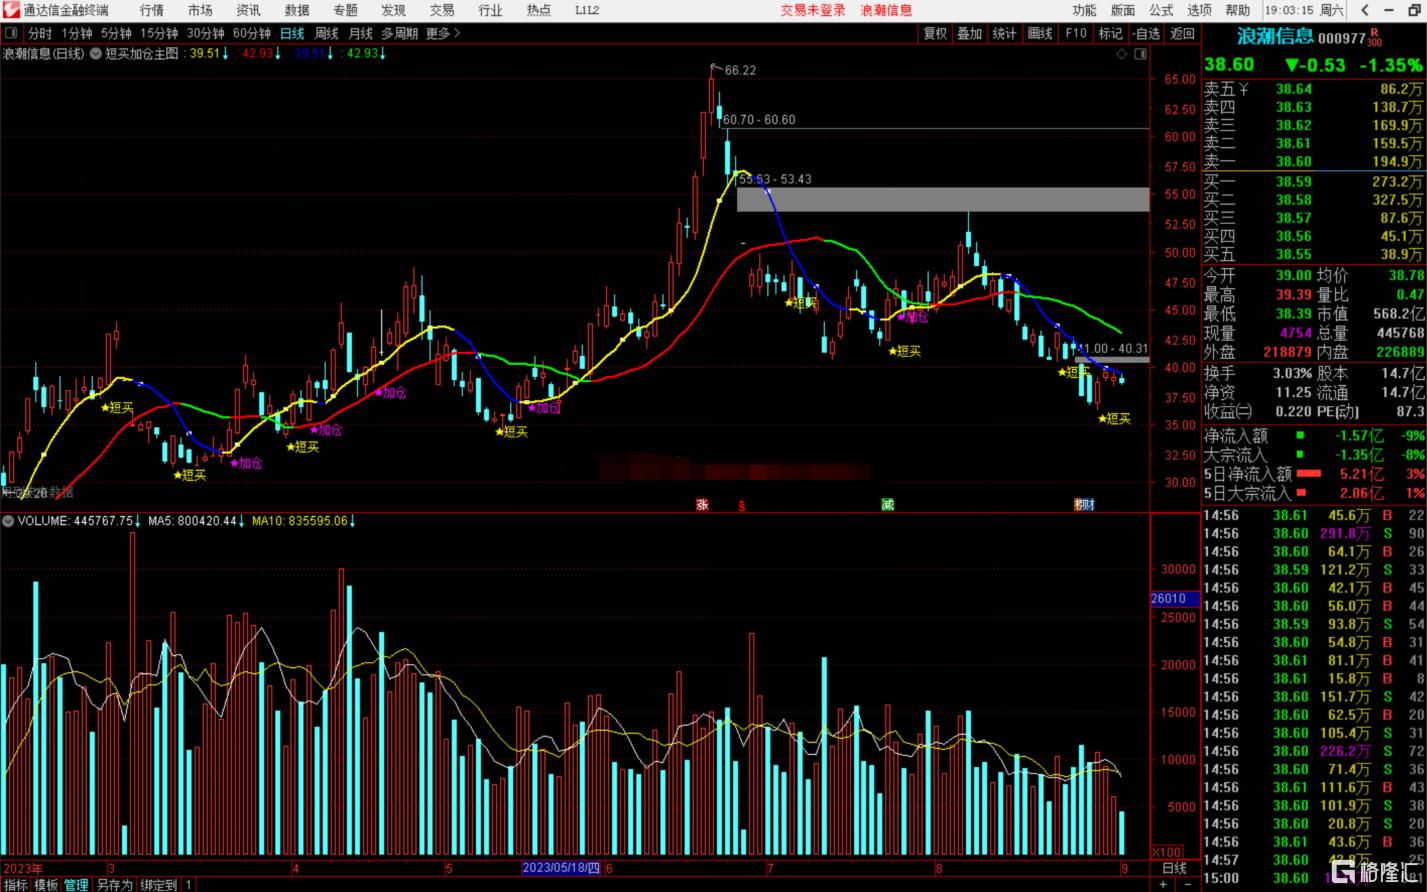Open the 公式 menu
Viewport: 1427px width, 892px height.
click(x=1161, y=10)
